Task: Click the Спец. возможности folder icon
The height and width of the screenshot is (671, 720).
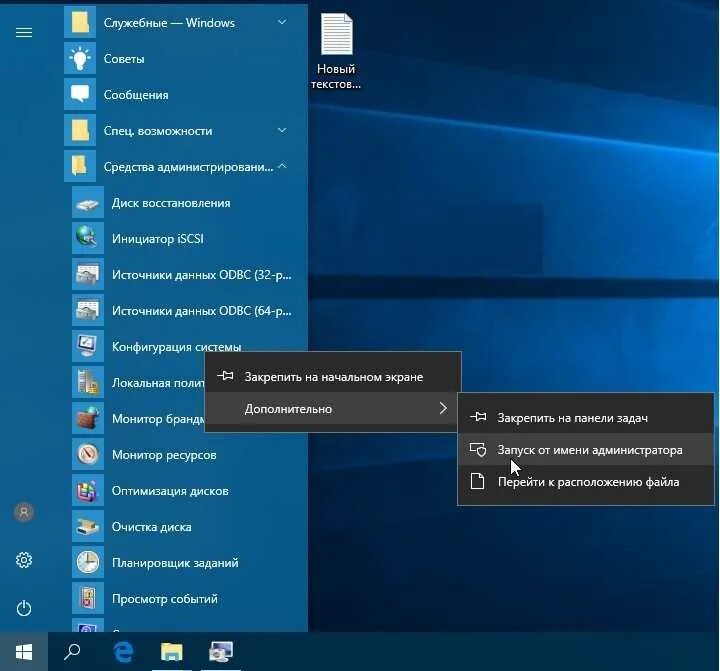Action: 80,130
